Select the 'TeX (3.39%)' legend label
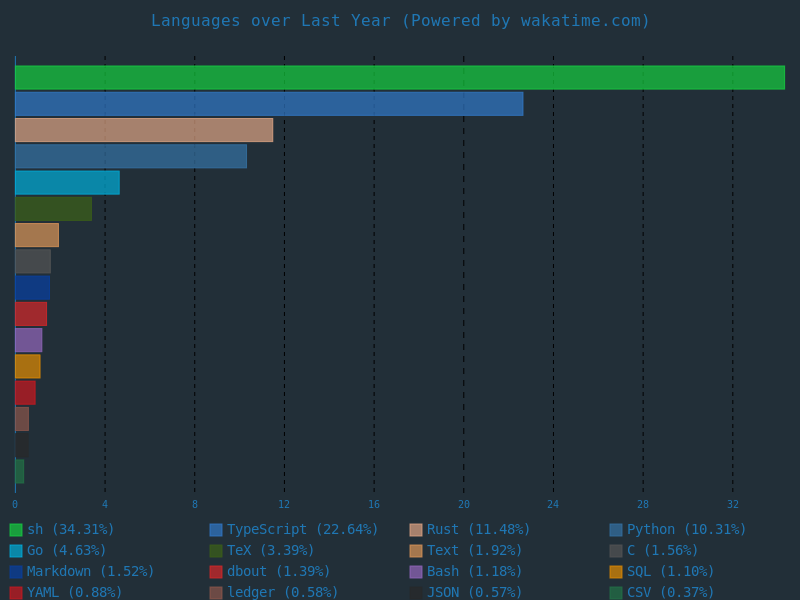 point(270,551)
